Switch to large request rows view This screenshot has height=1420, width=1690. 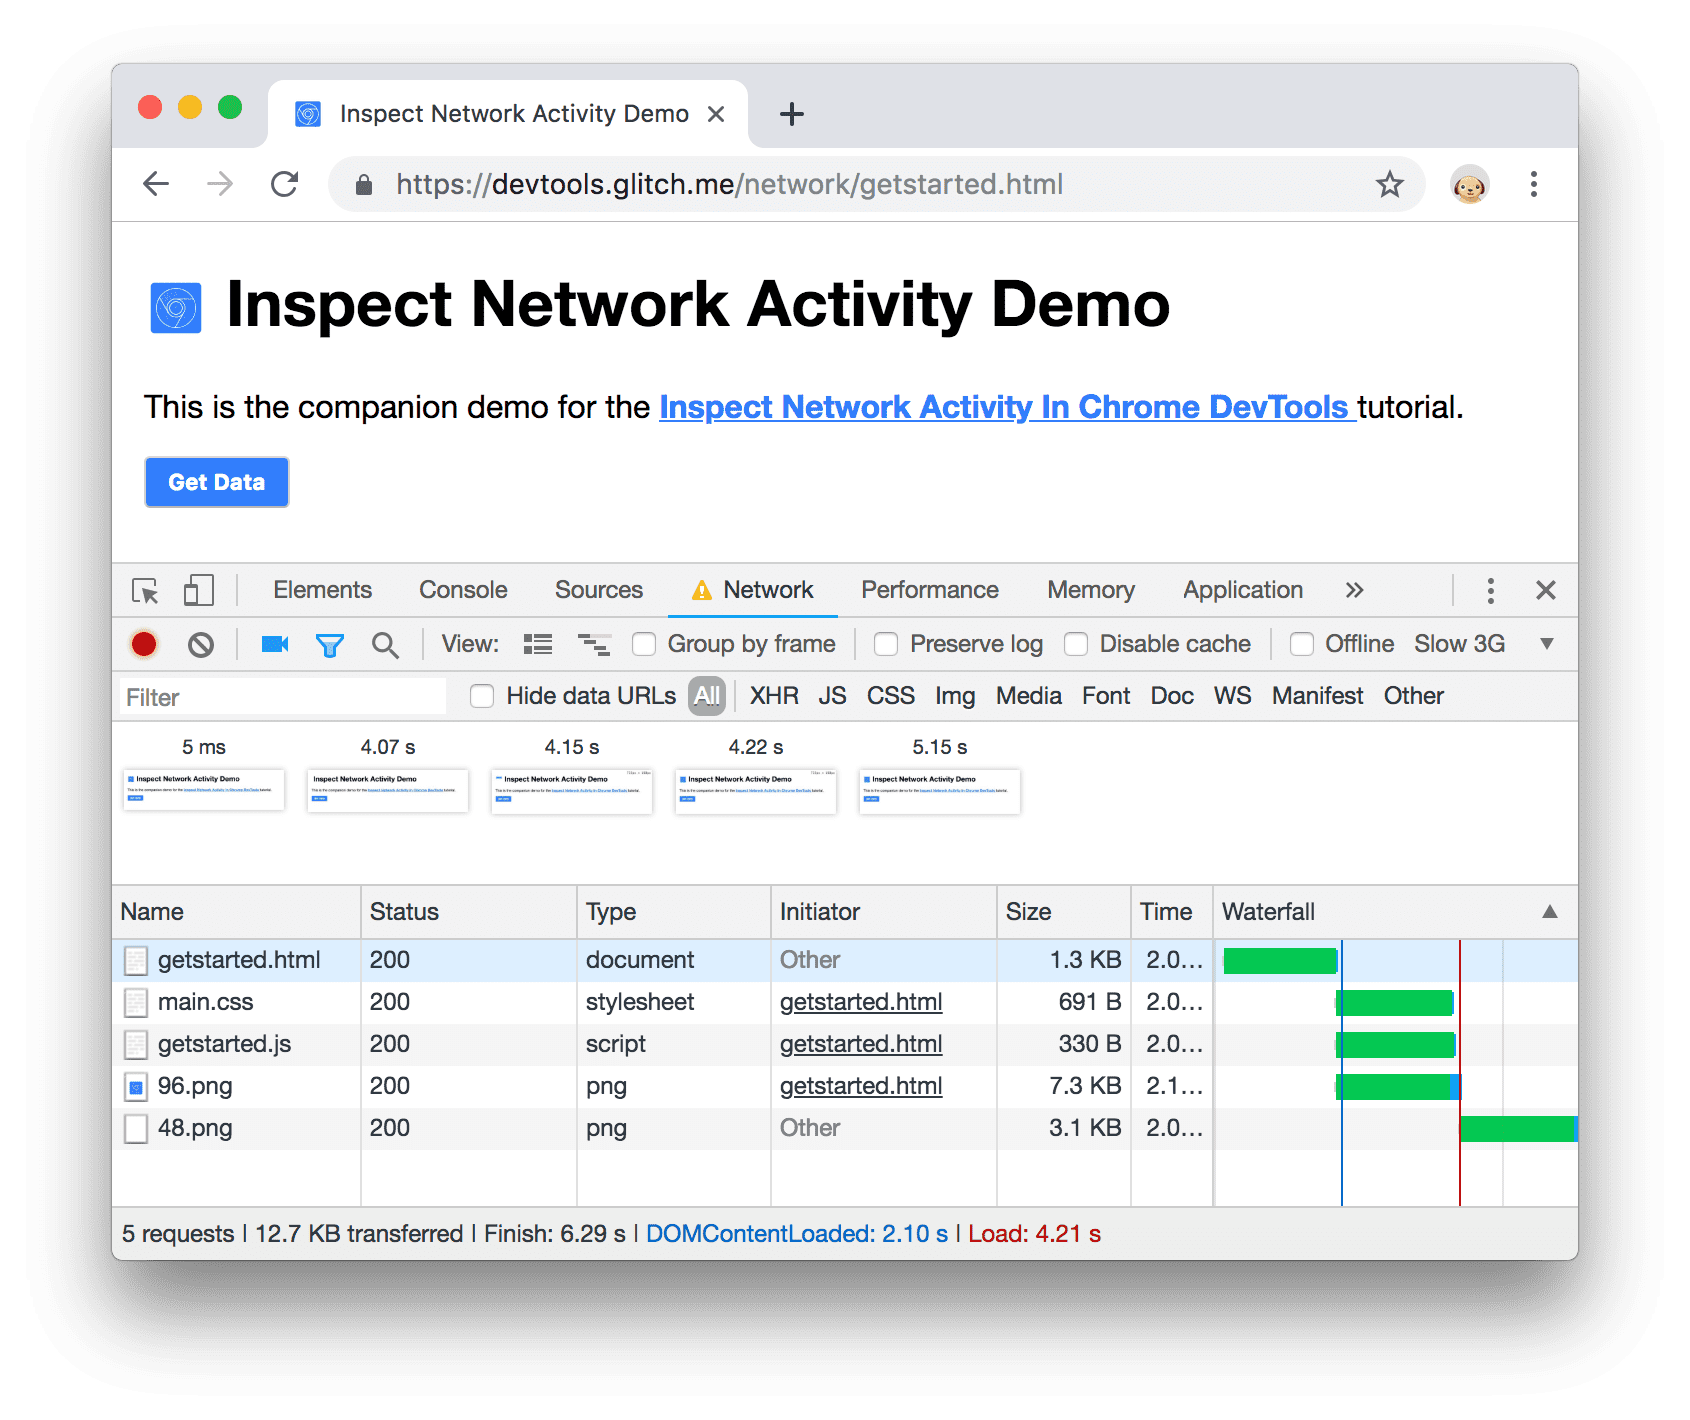[x=538, y=644]
